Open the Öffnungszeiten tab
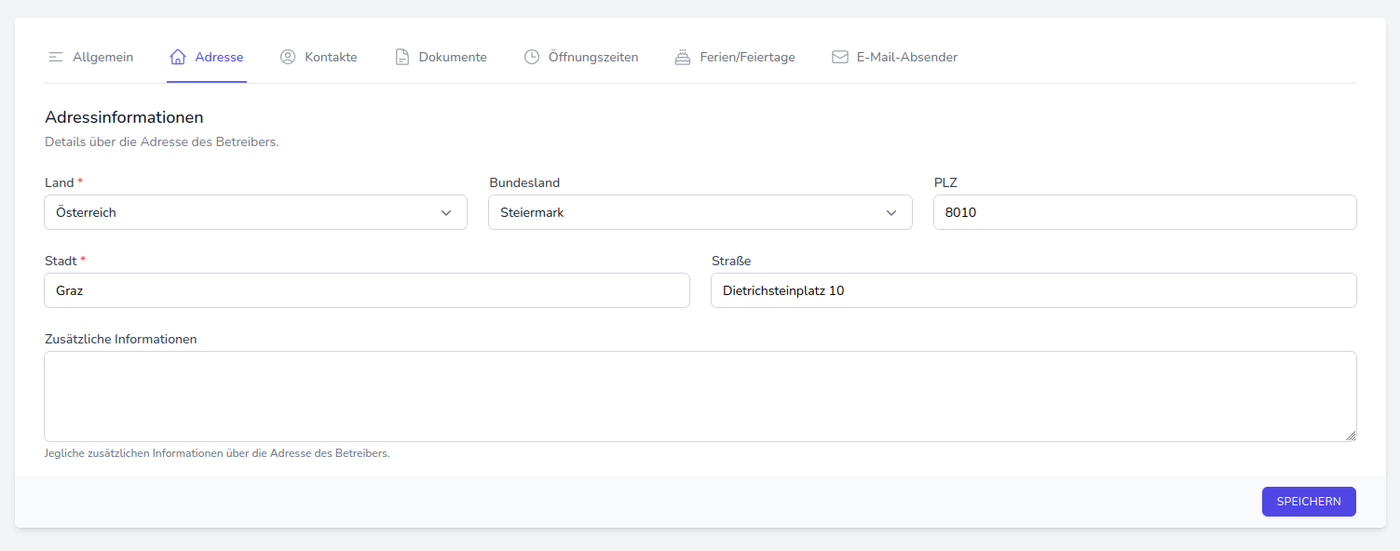 pos(592,57)
